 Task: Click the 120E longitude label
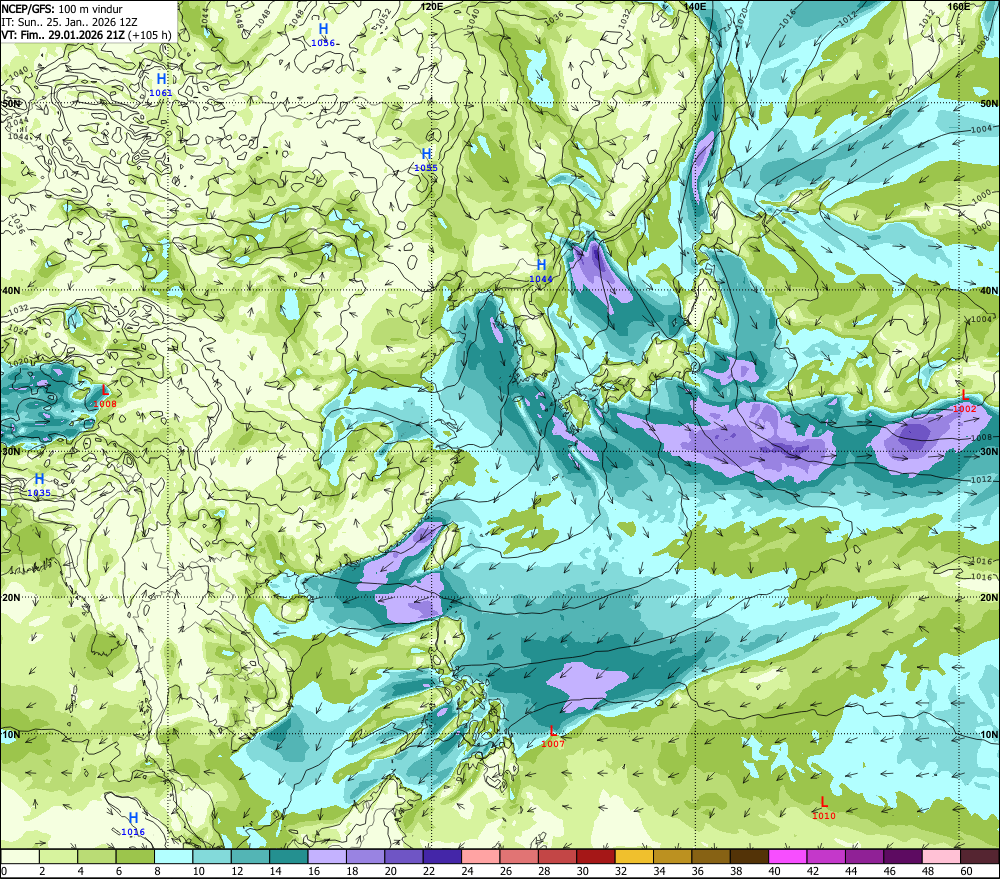432,6
